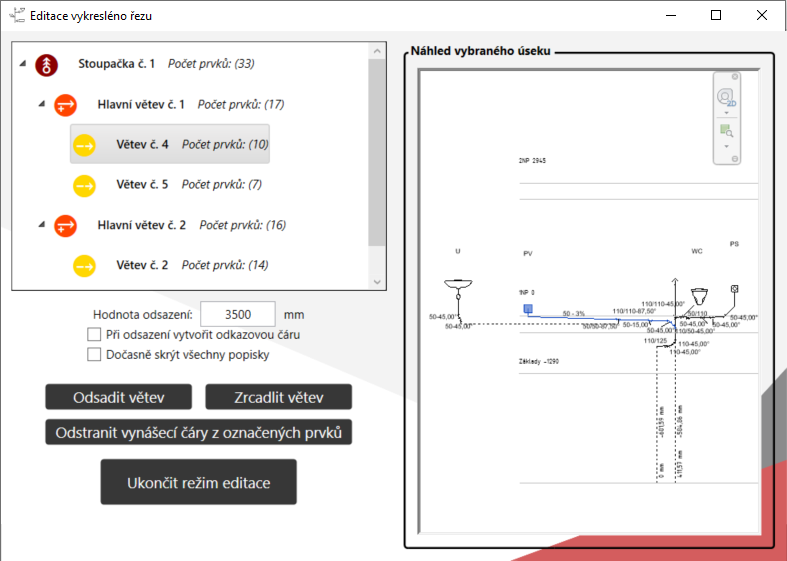This screenshot has width=787, height=561.
Task: Click the dark red Stoupačka č. 1 riser icon
Action: click(x=46, y=65)
